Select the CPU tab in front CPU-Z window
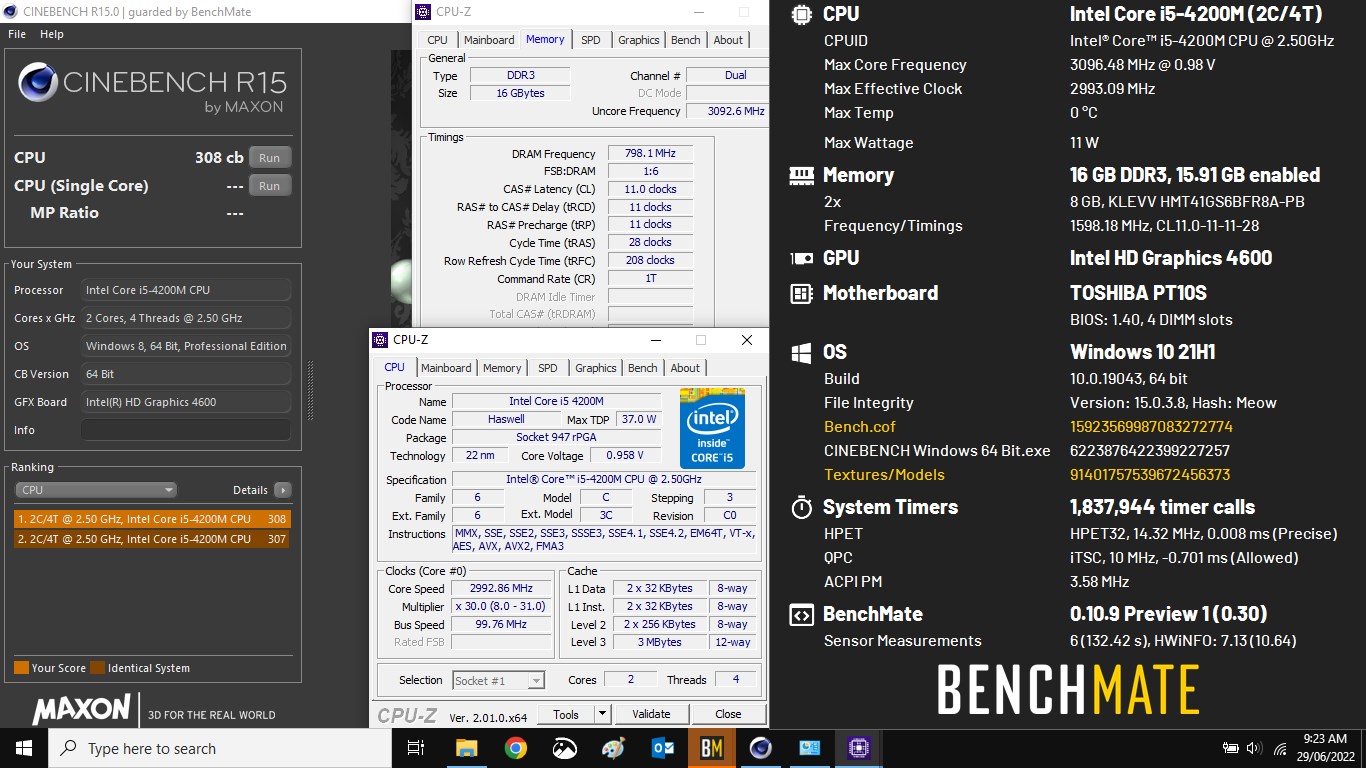 pyautogui.click(x=395, y=367)
